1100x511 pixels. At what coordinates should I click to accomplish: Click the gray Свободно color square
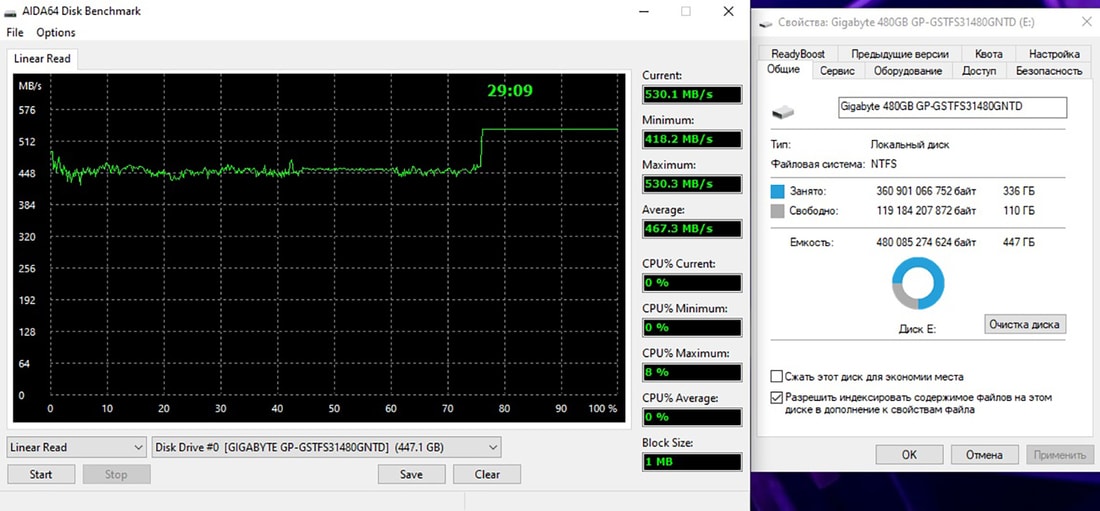coord(779,211)
